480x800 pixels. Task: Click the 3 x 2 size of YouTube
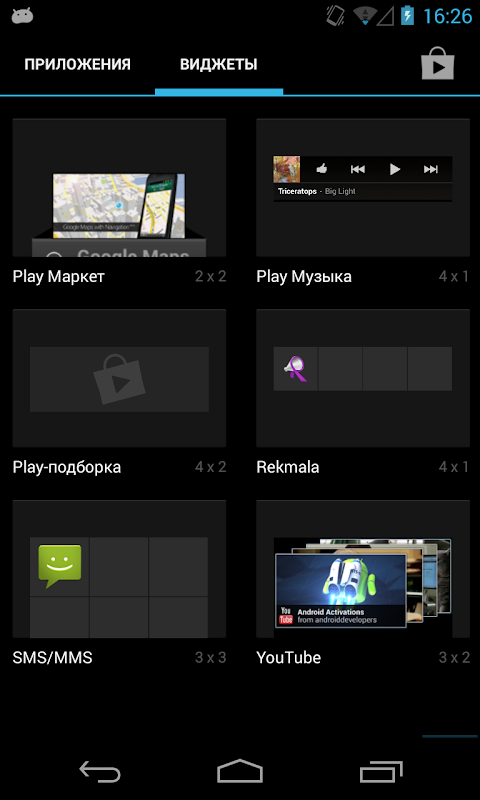click(x=454, y=658)
